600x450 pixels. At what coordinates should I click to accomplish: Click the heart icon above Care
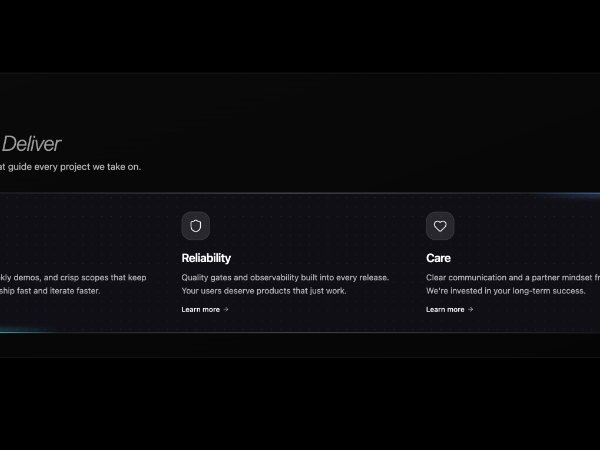pyautogui.click(x=440, y=226)
